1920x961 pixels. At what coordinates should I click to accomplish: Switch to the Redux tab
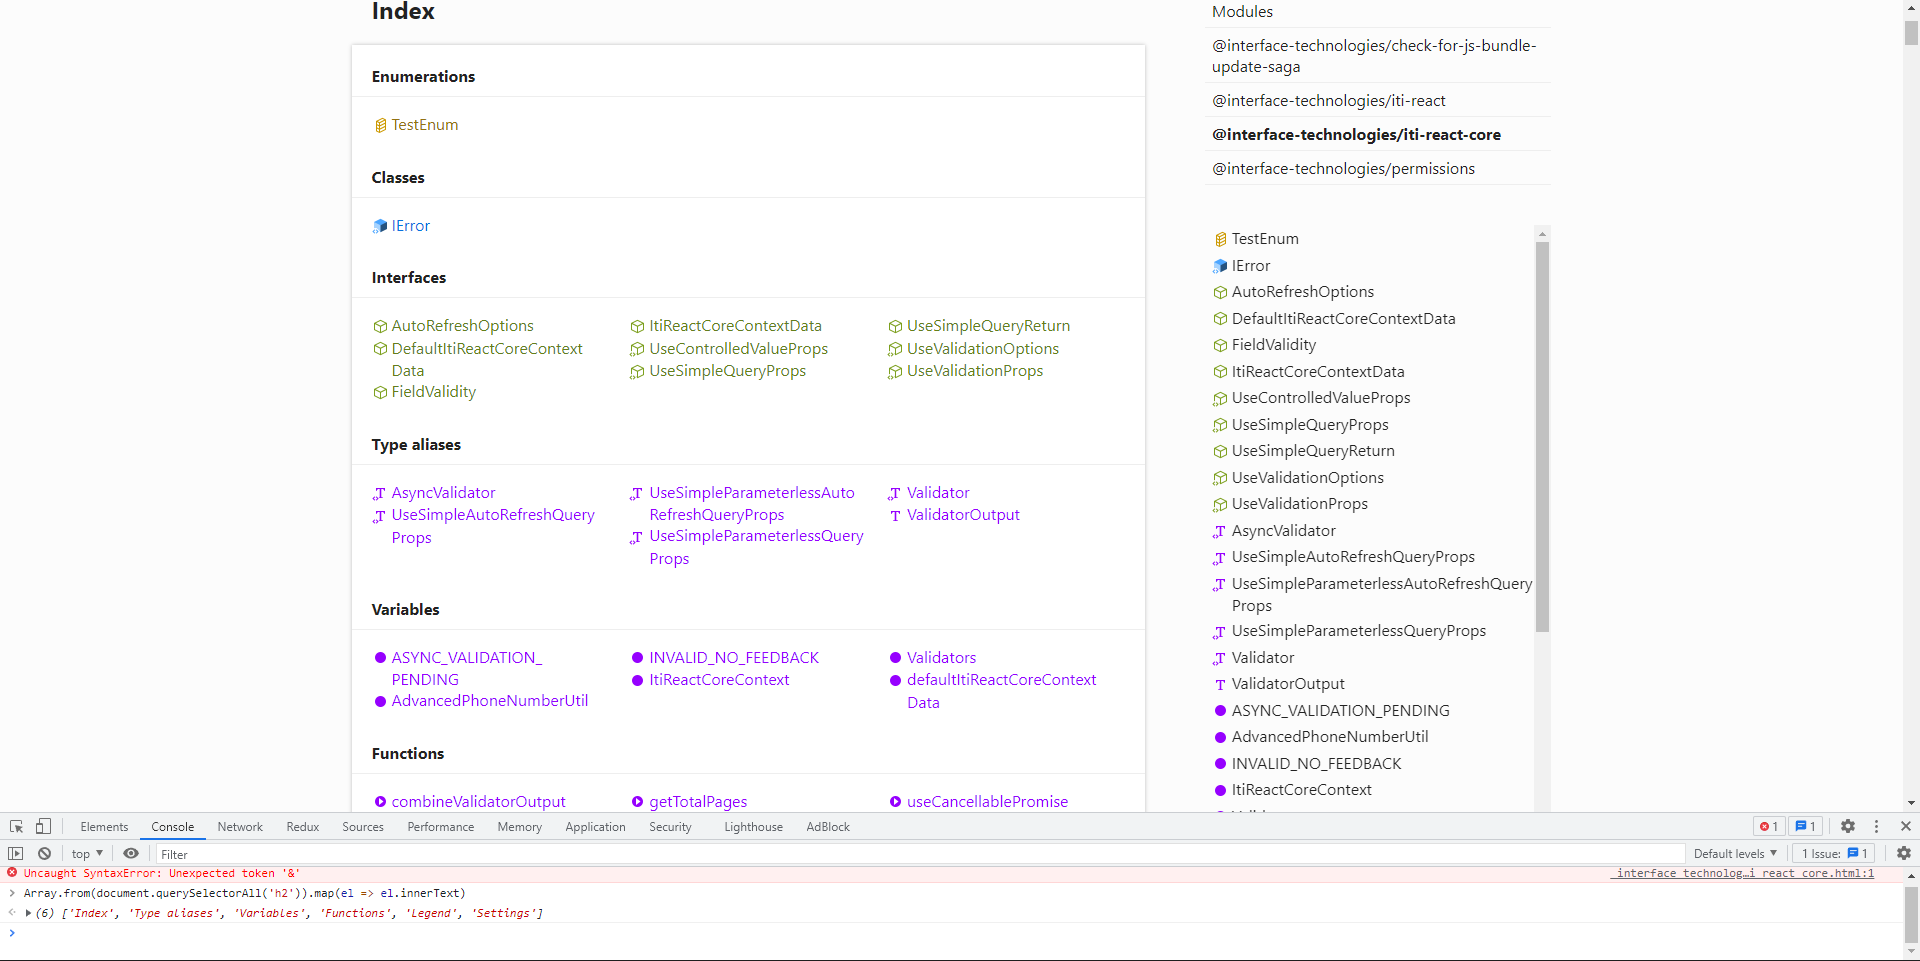click(x=301, y=826)
